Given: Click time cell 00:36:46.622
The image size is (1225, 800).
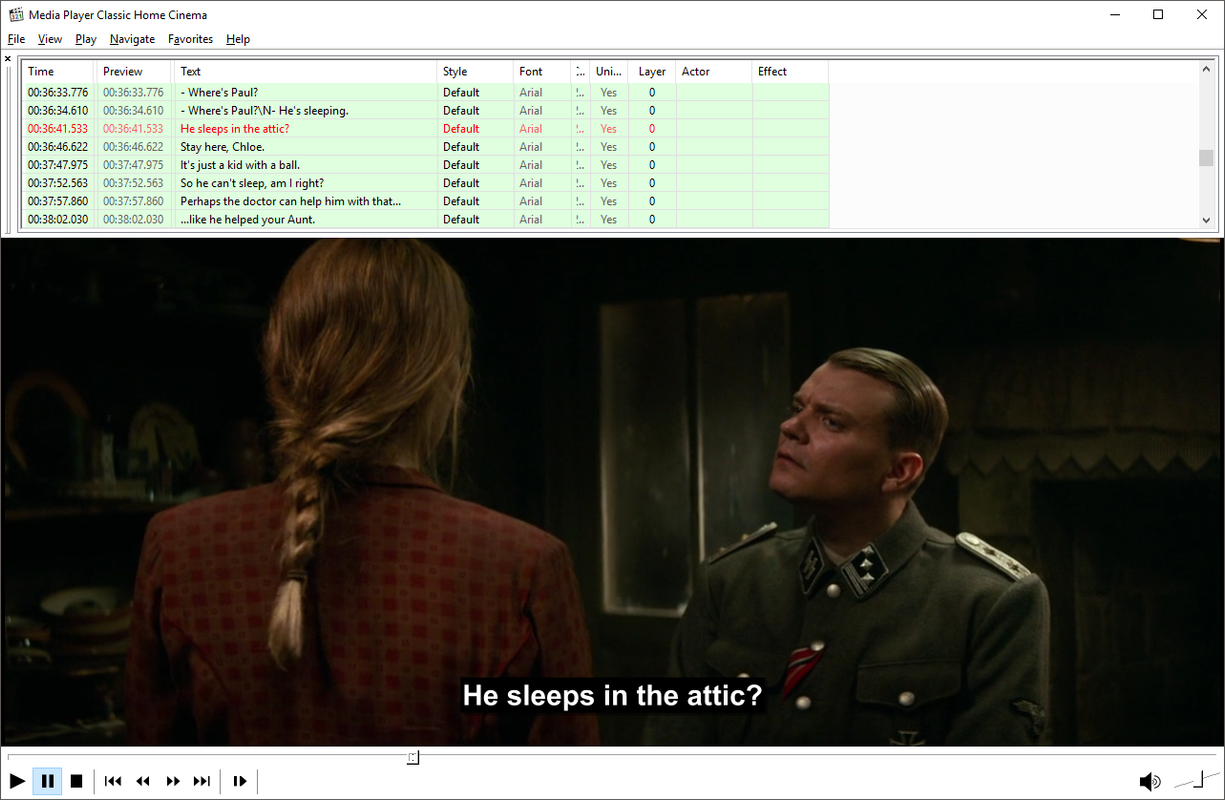Looking at the screenshot, I should (x=58, y=146).
